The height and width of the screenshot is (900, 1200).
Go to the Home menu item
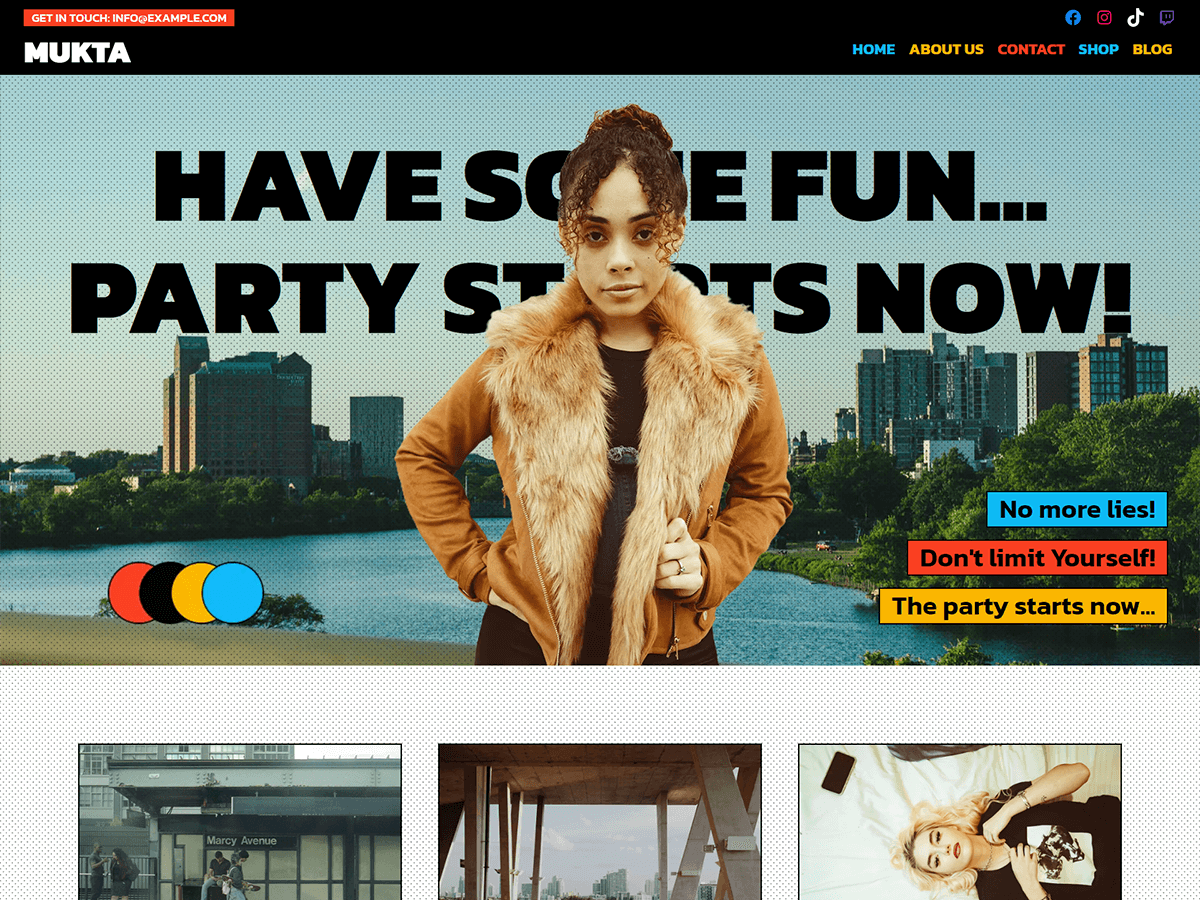(x=873, y=49)
